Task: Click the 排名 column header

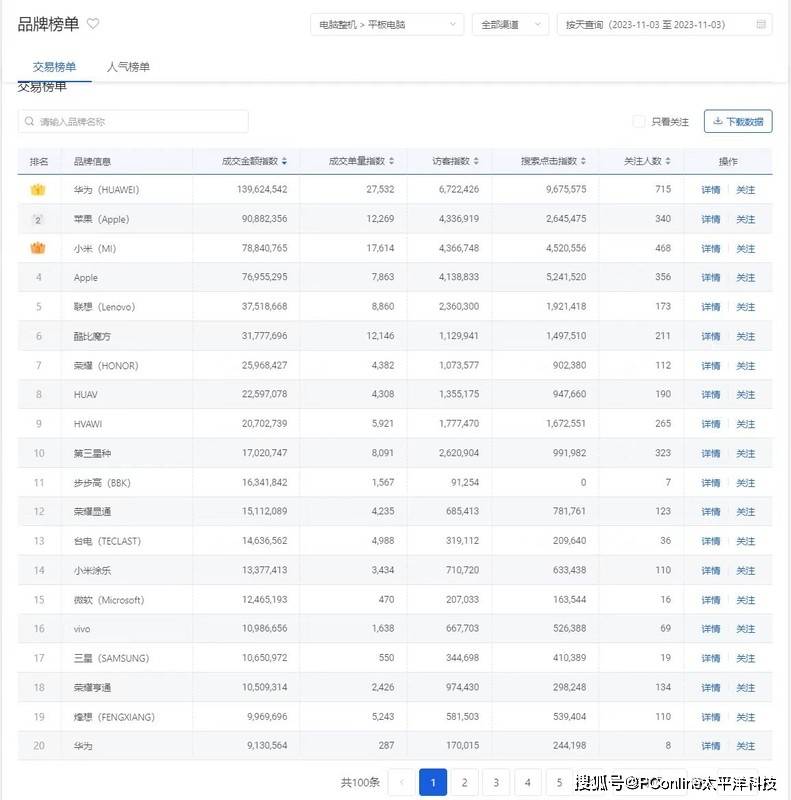Action: pos(39,161)
